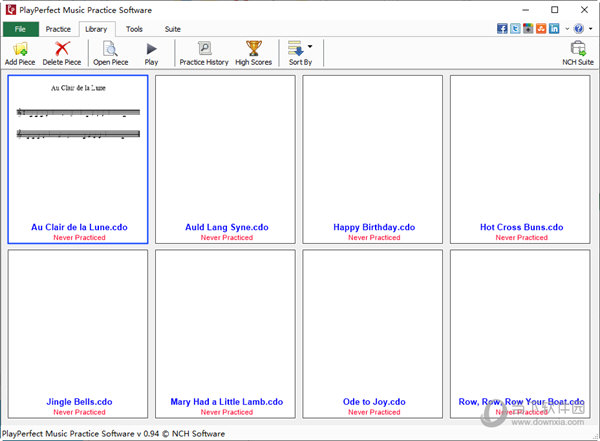
Task: Click the Add Piece toolbar icon
Action: [x=20, y=49]
